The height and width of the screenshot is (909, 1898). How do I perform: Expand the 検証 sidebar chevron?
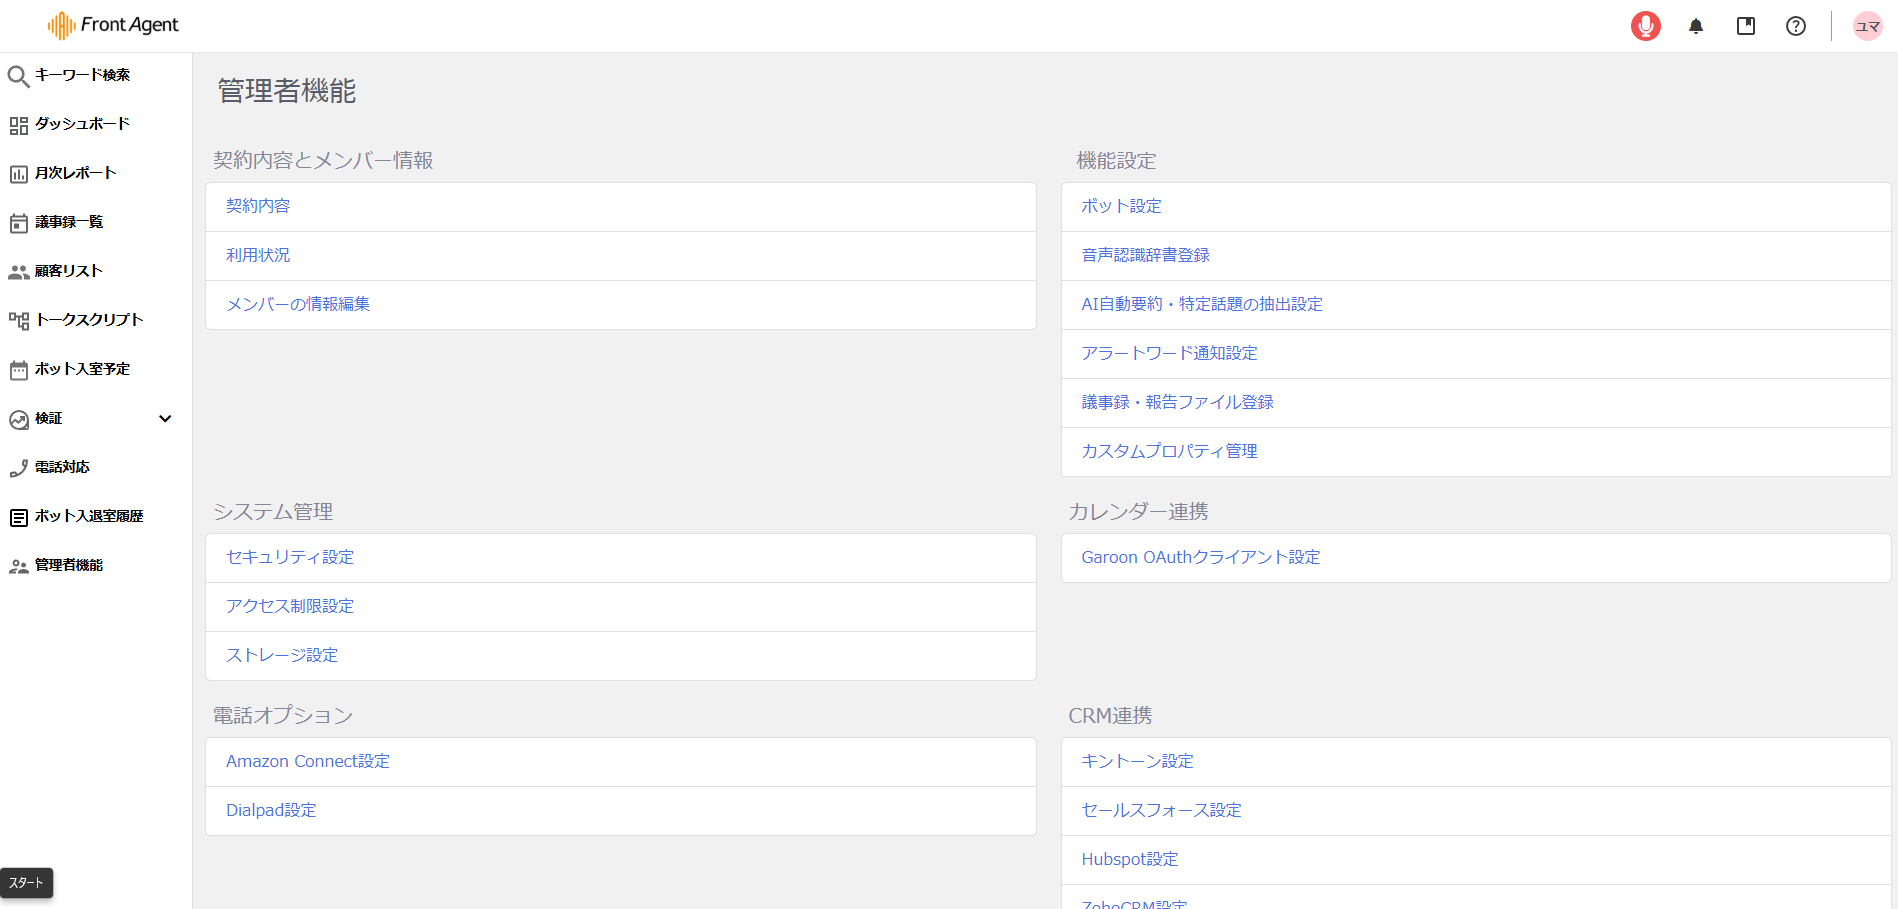(x=165, y=418)
